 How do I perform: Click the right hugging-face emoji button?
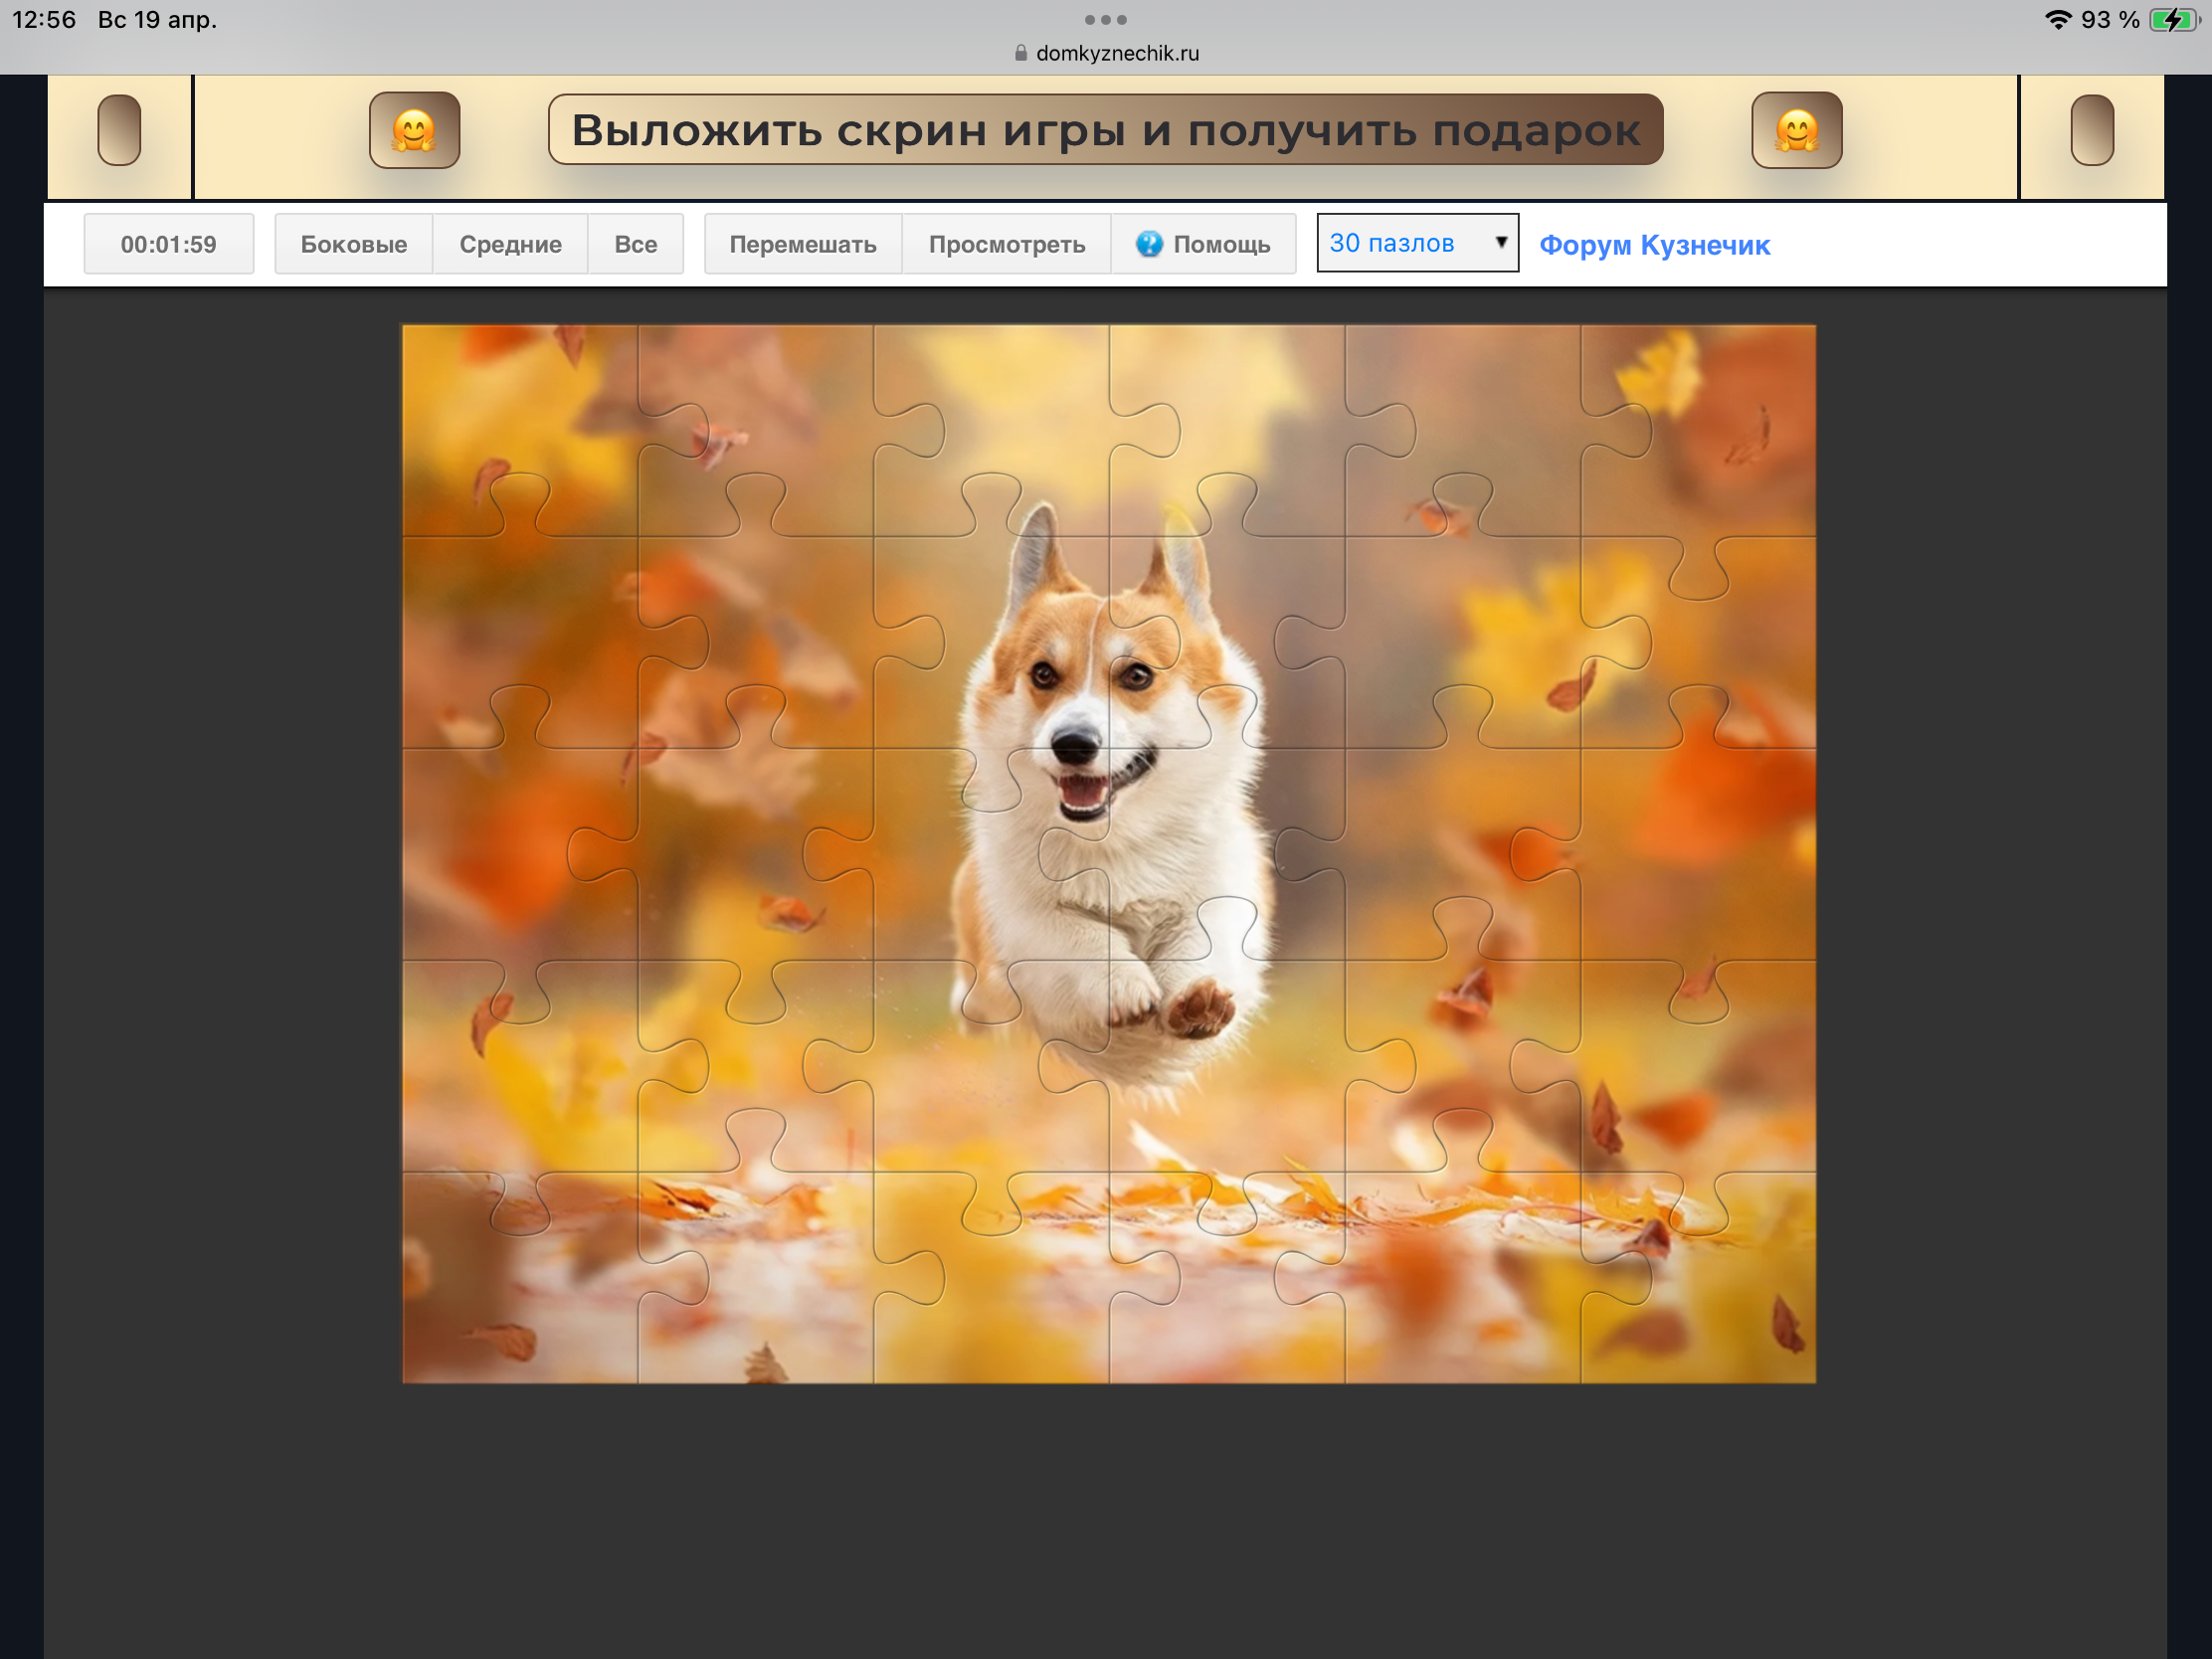click(x=1796, y=130)
